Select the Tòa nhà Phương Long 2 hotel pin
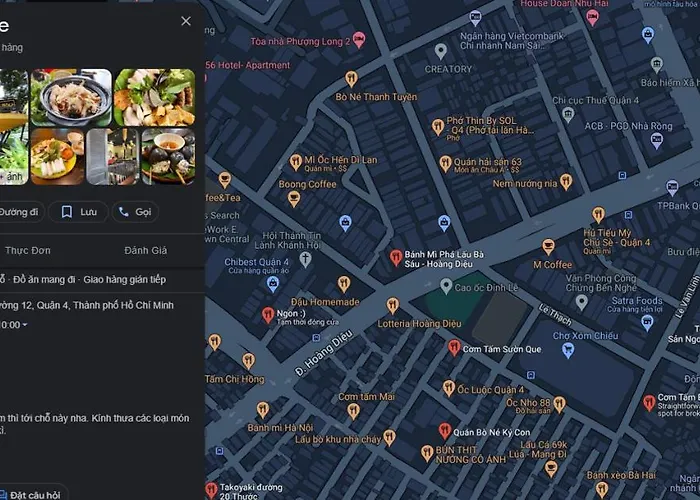700x500 pixels. 359,40
